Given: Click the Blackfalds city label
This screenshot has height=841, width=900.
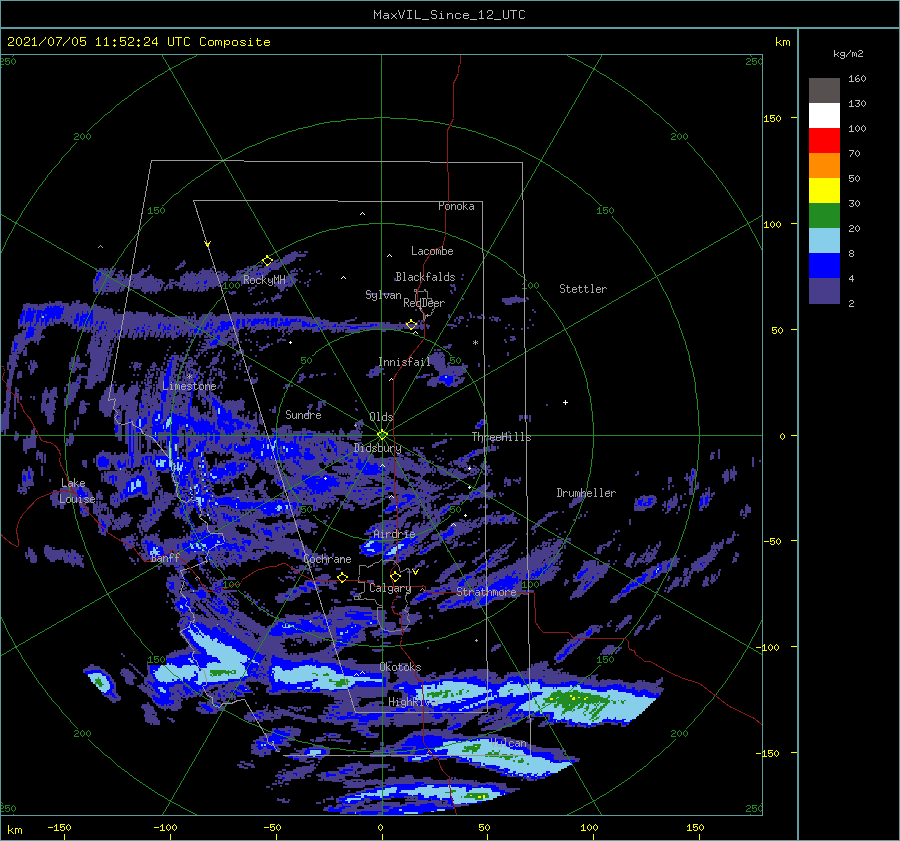Looking at the screenshot, I should coord(425,277).
